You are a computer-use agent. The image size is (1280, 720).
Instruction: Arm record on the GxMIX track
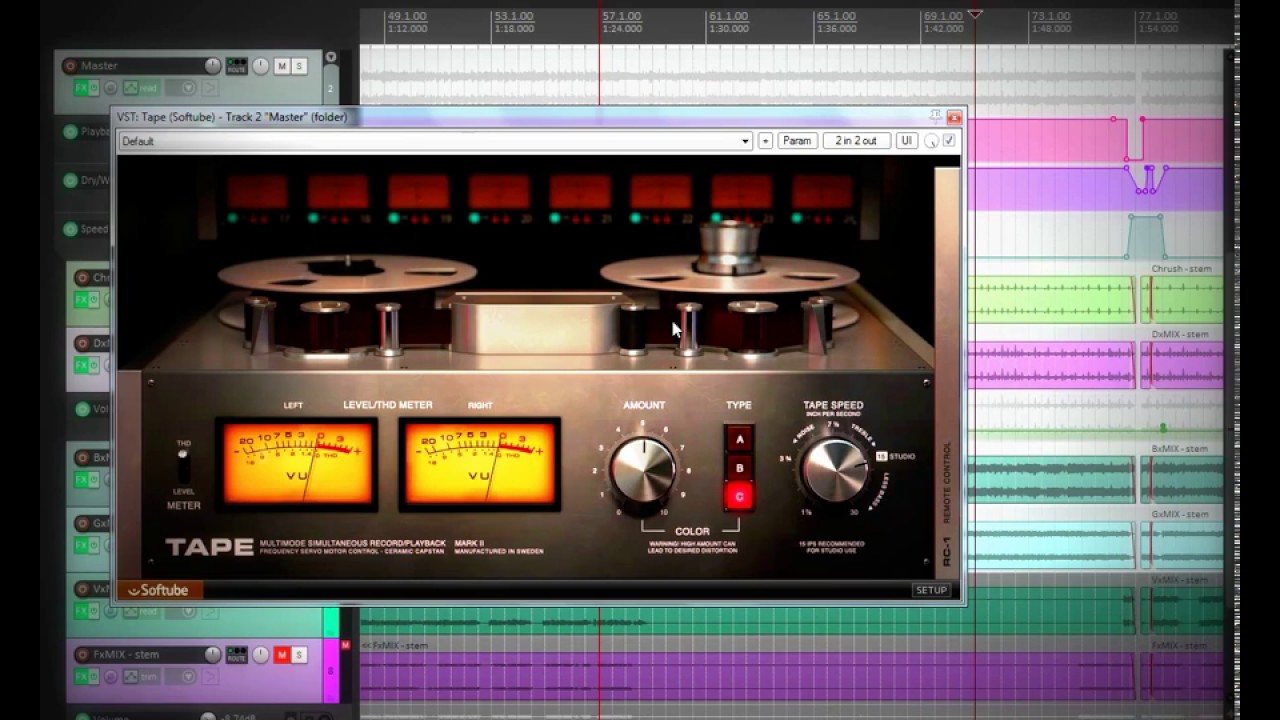coord(83,523)
